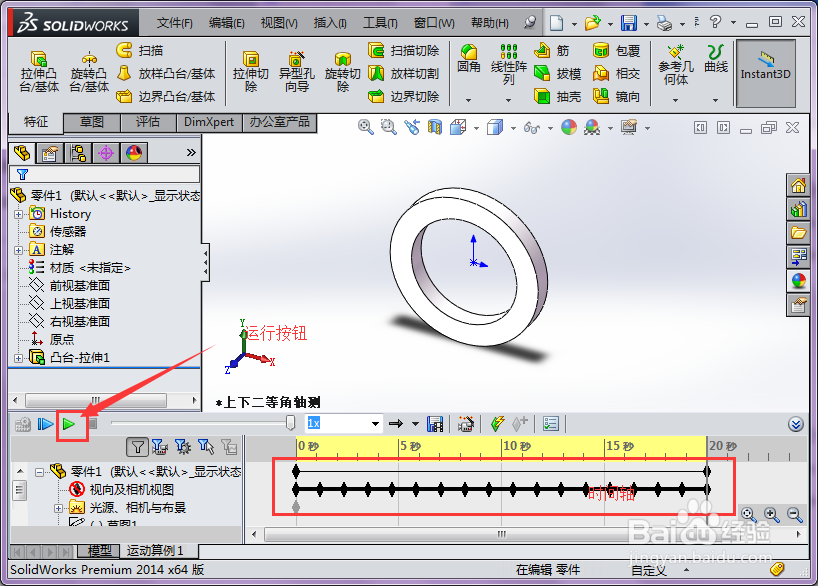Open the FeatureManager design tree tab
The height and width of the screenshot is (586, 818).
click(x=22, y=153)
